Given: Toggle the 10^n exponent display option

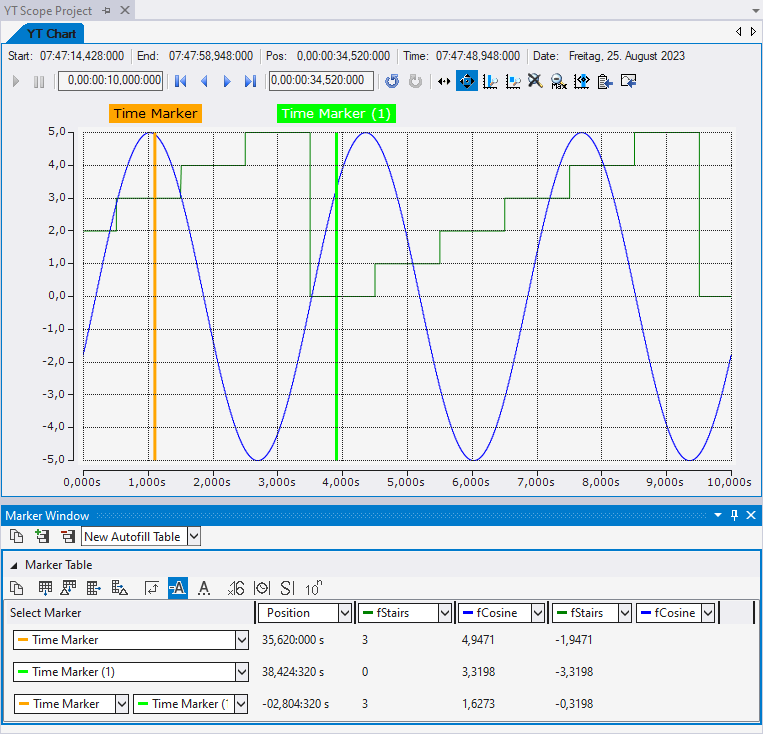Looking at the screenshot, I should pos(313,588).
